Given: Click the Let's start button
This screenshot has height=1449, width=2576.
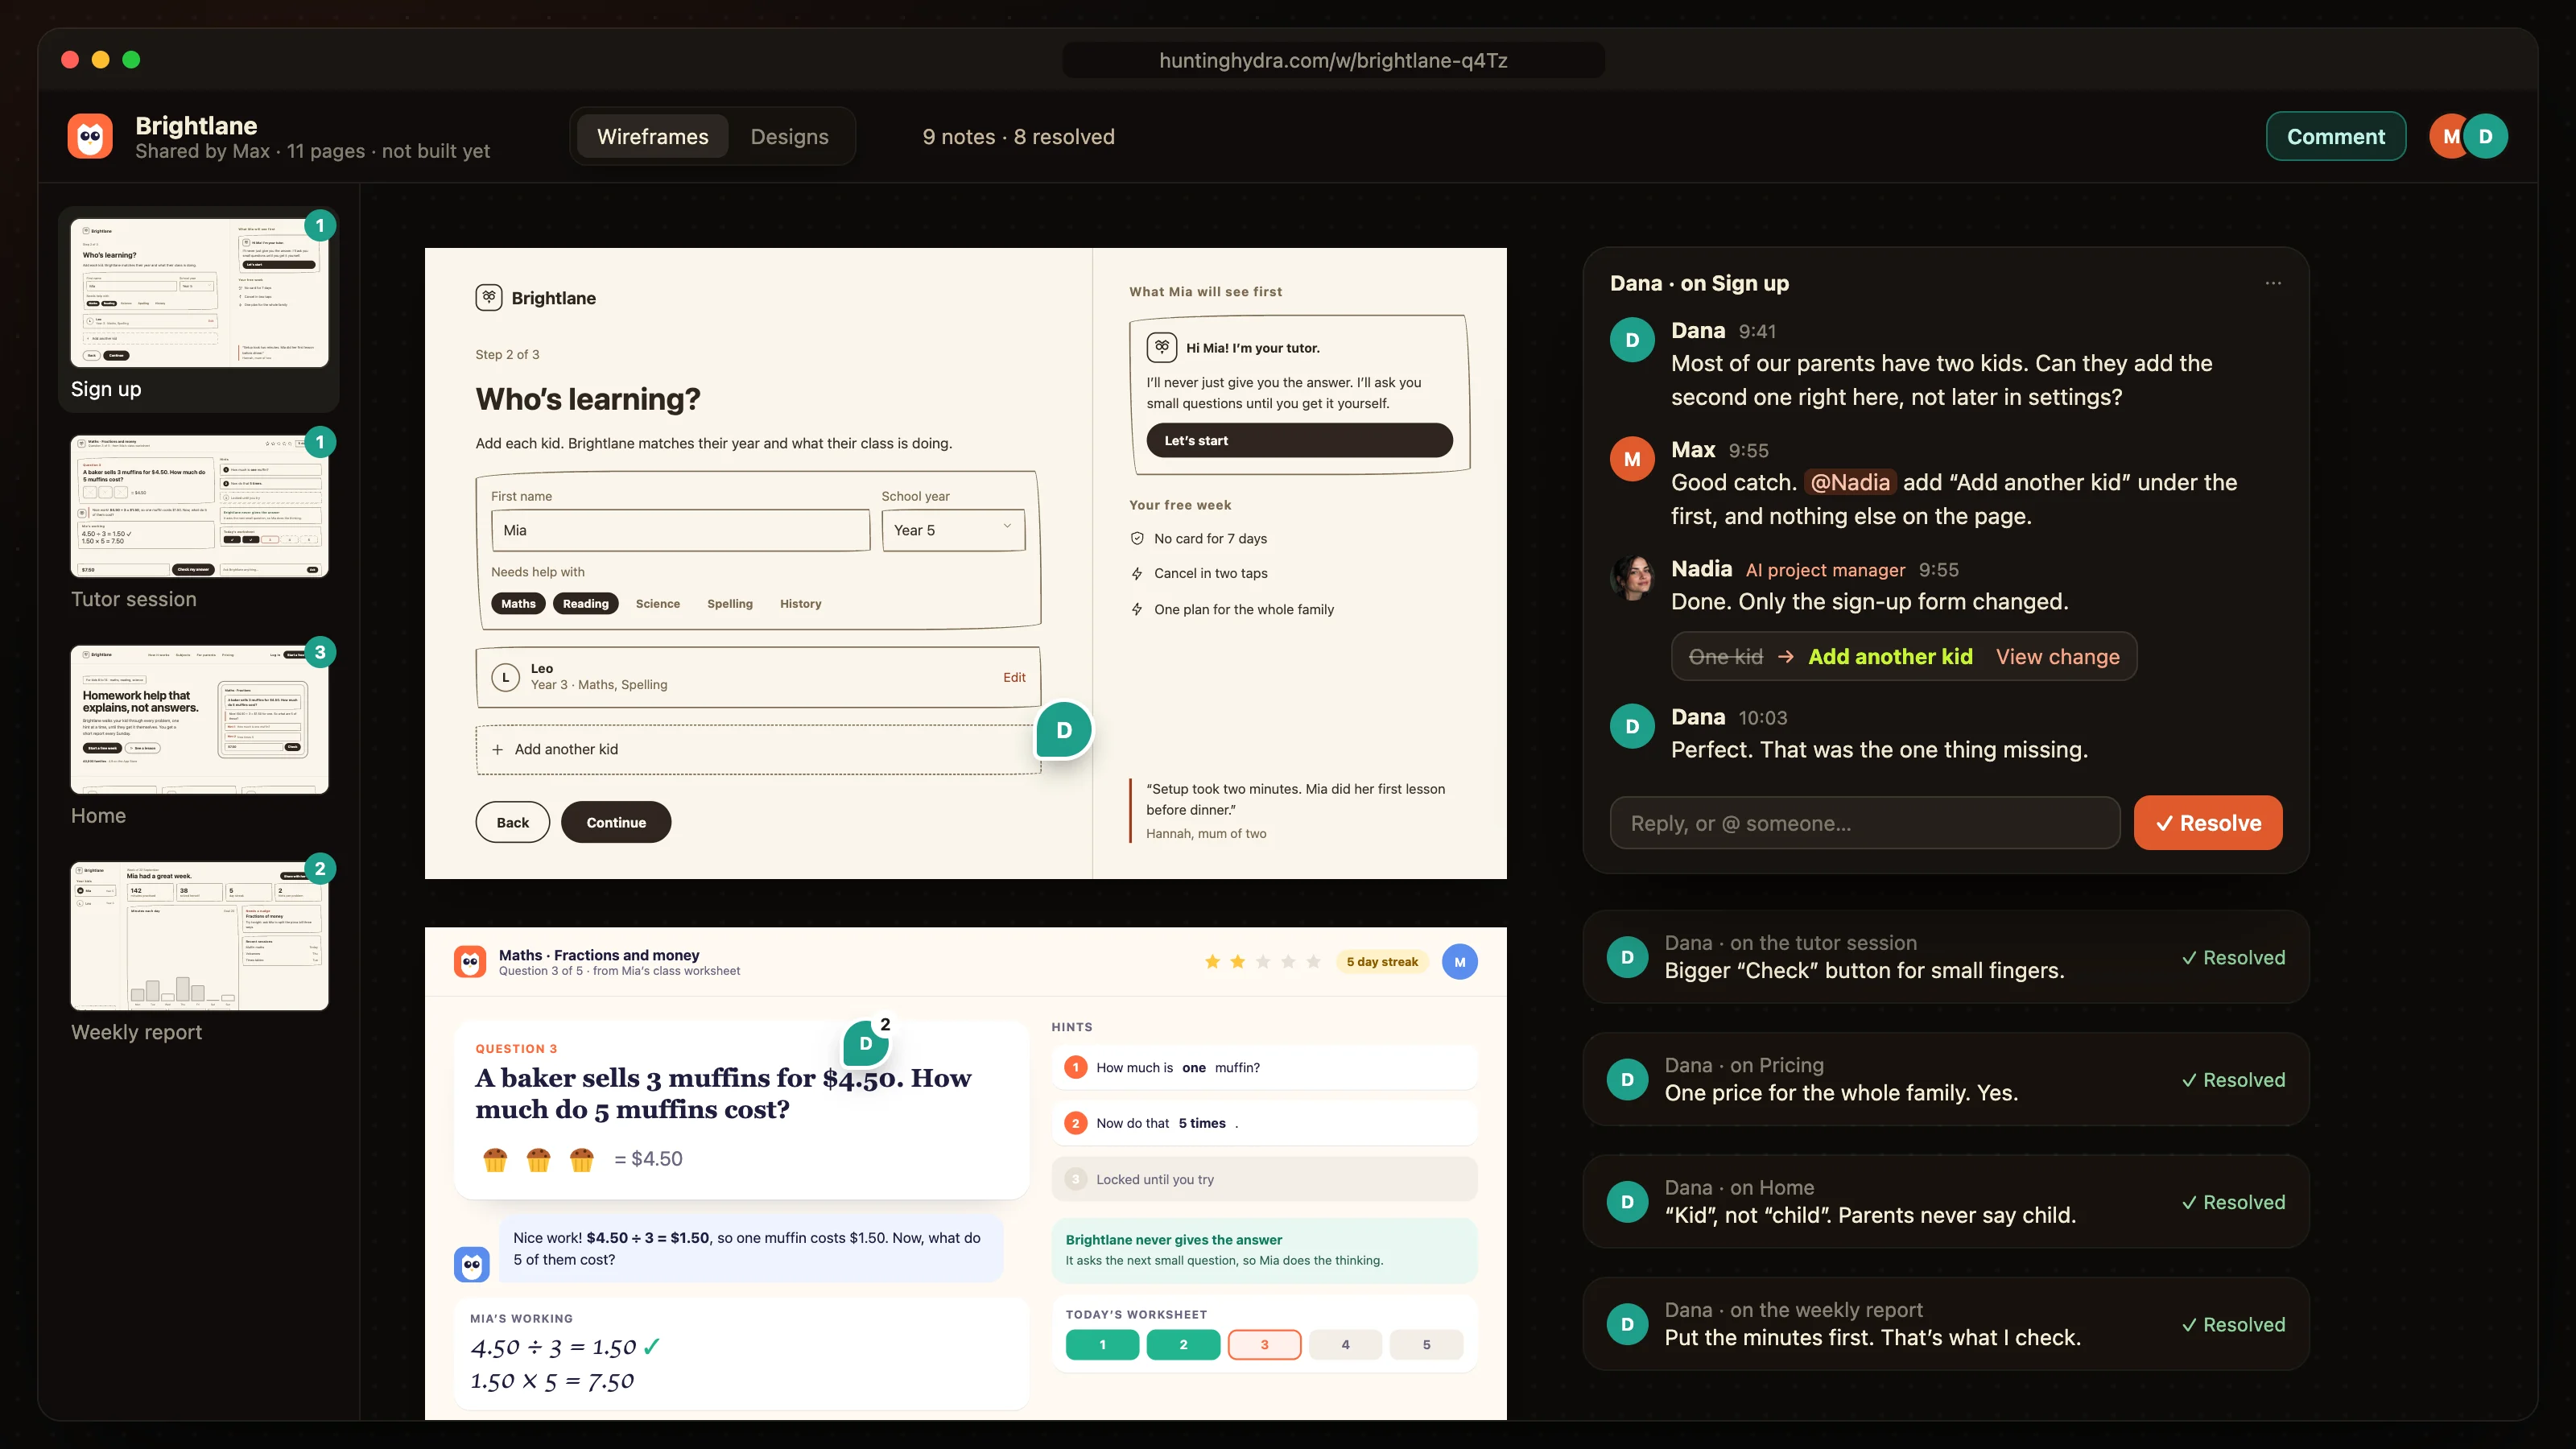Looking at the screenshot, I should coord(1299,440).
